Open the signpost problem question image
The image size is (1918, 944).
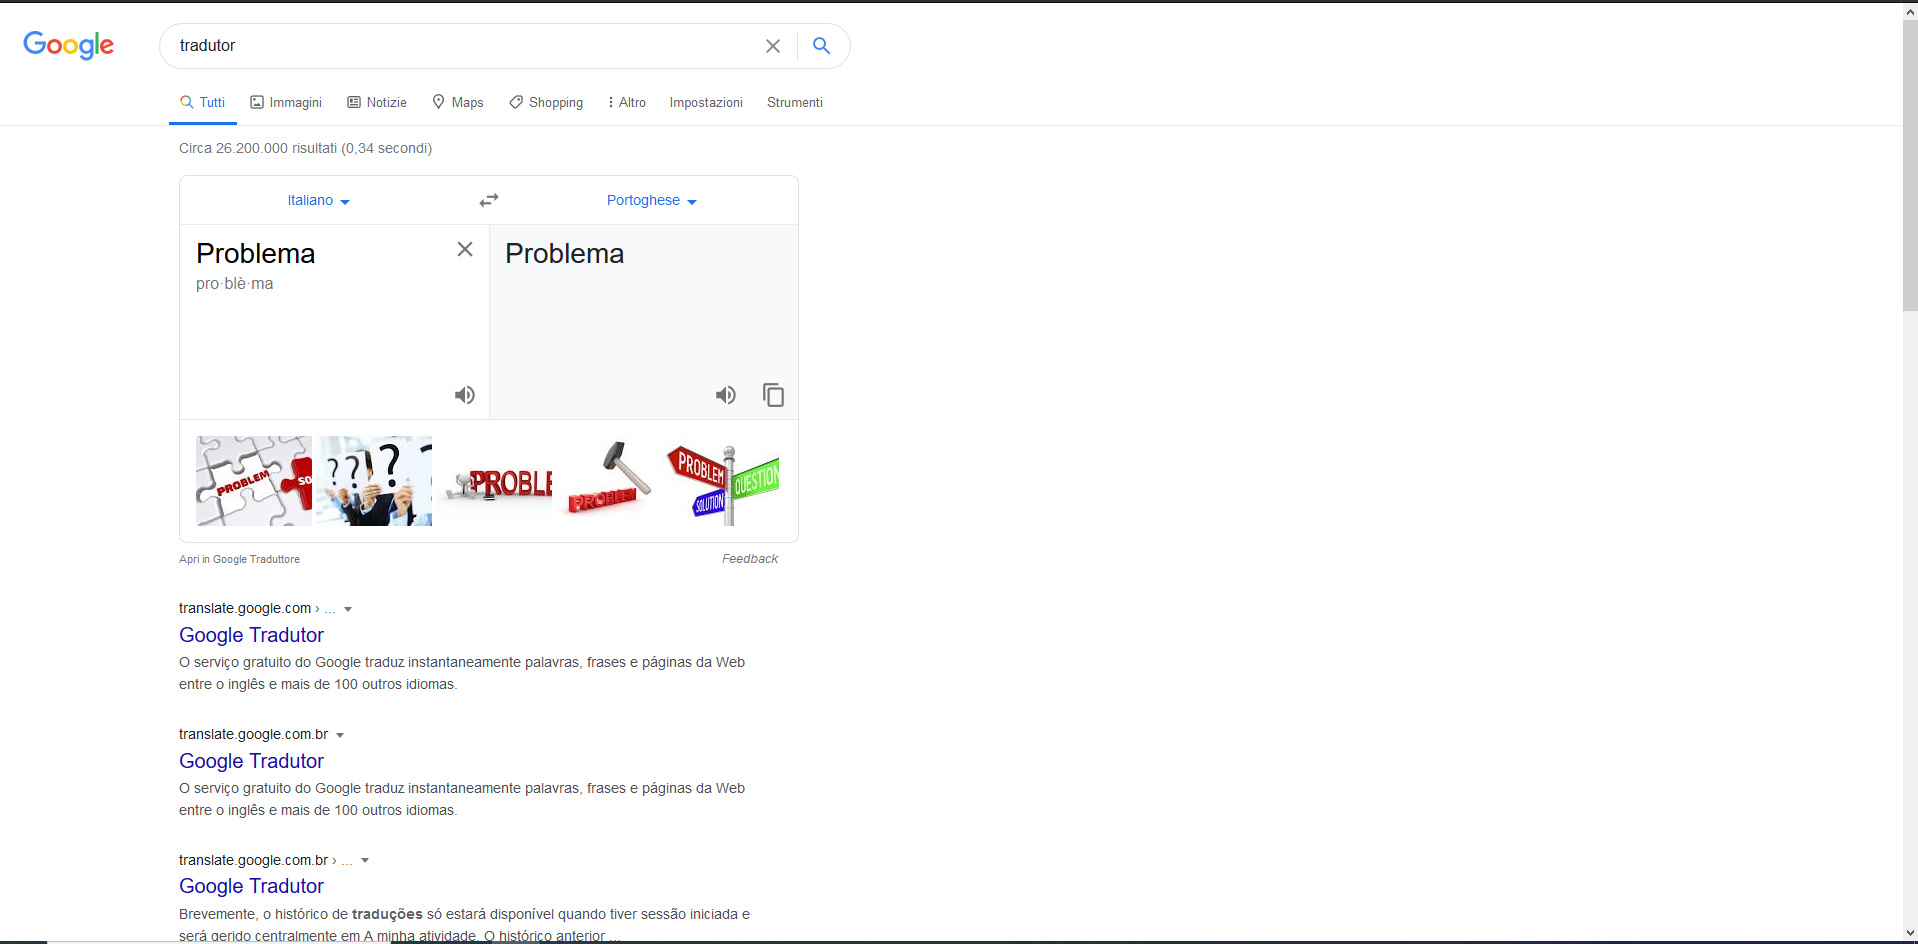tap(723, 481)
